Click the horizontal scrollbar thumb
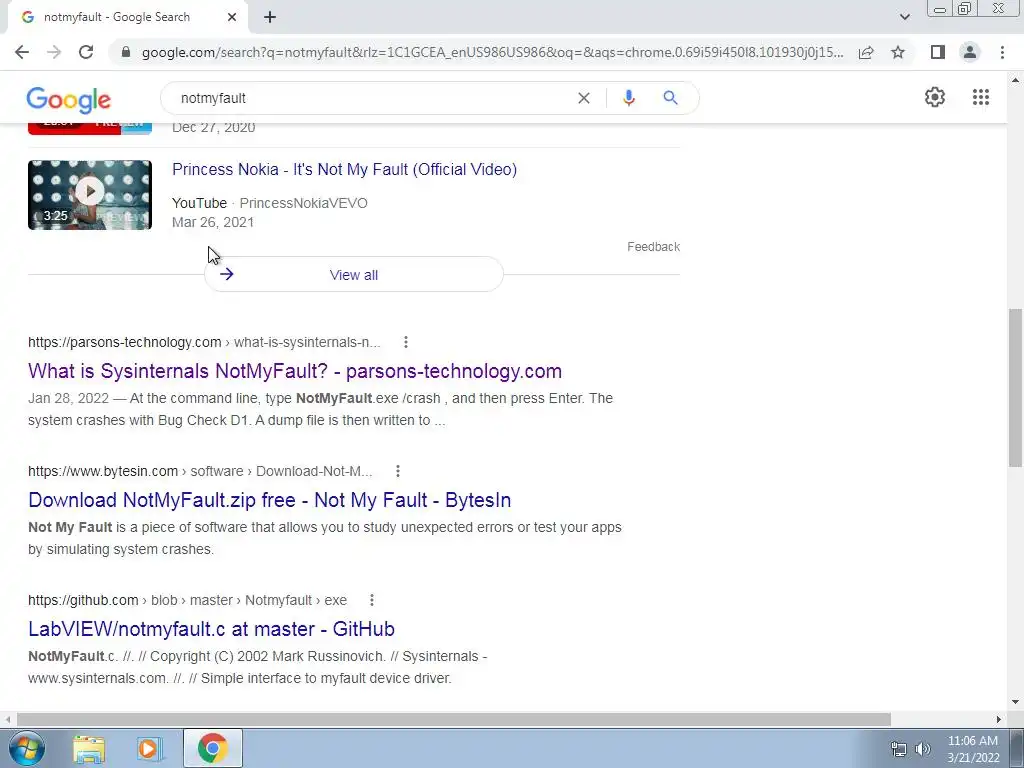This screenshot has width=1024, height=768. [454, 719]
